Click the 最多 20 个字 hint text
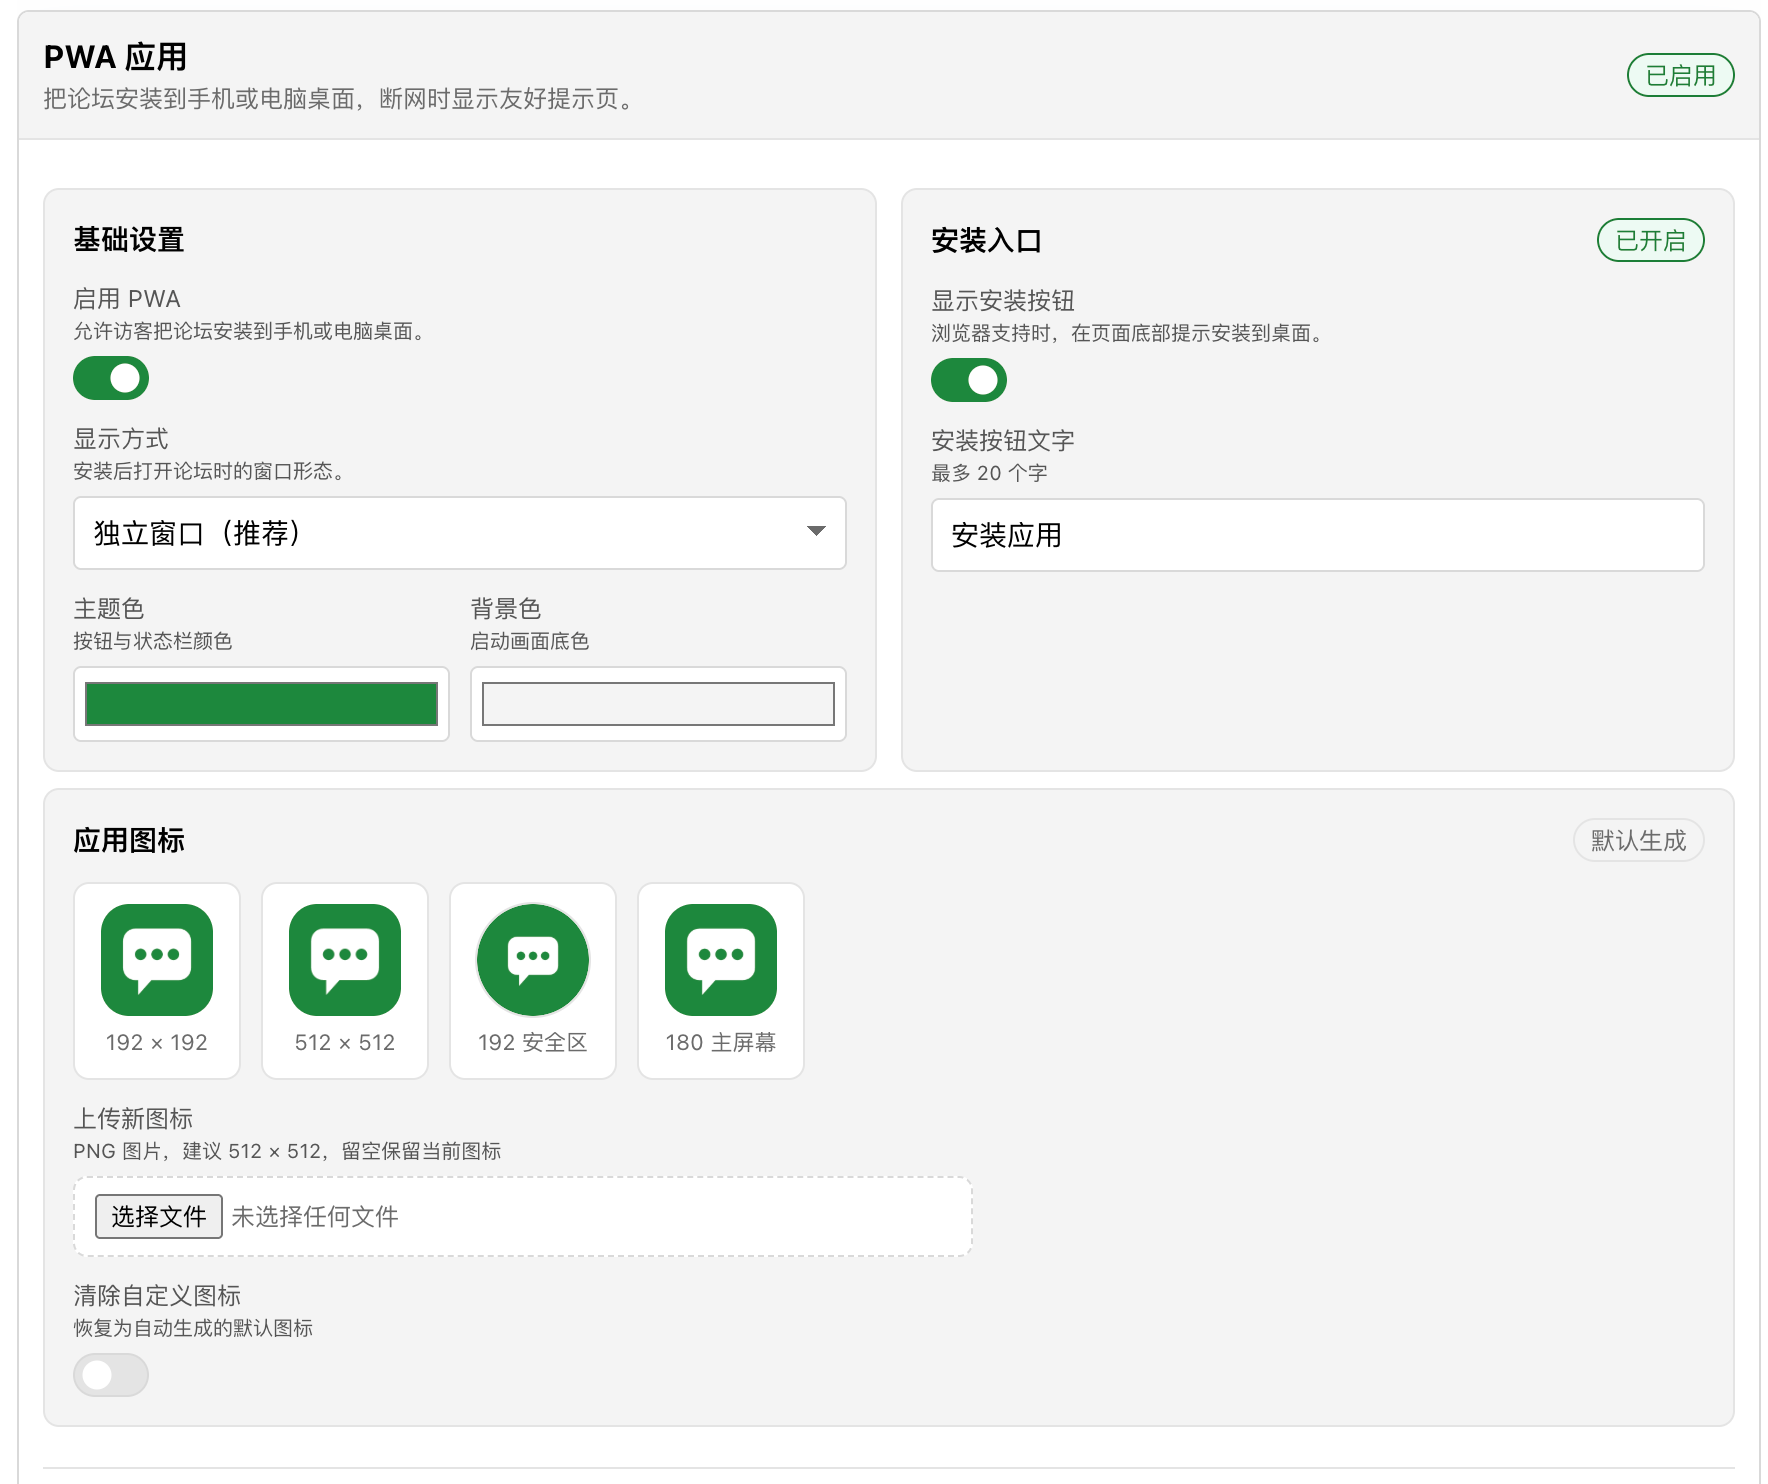1768x1484 pixels. (989, 473)
